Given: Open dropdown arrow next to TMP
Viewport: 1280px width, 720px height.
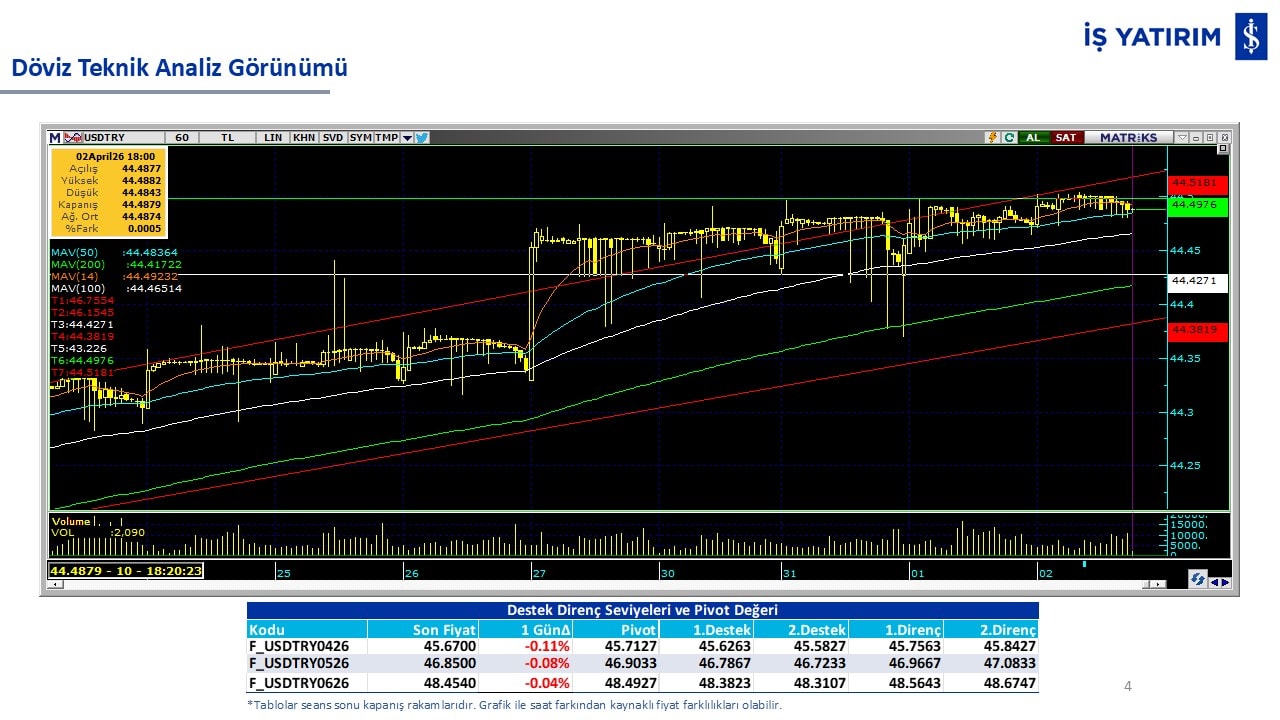Looking at the screenshot, I should click(x=407, y=137).
